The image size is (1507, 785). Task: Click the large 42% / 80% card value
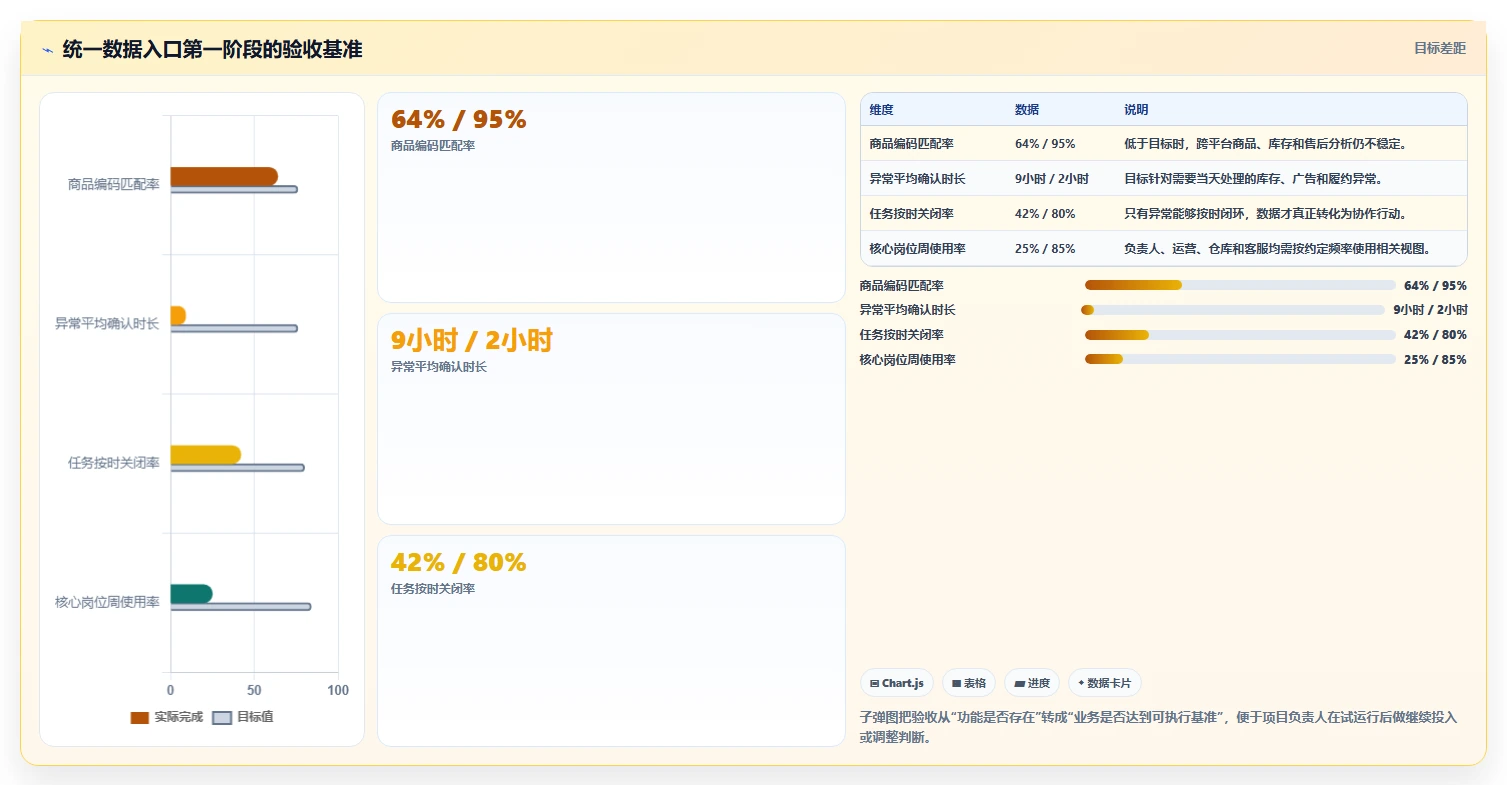coord(458,563)
